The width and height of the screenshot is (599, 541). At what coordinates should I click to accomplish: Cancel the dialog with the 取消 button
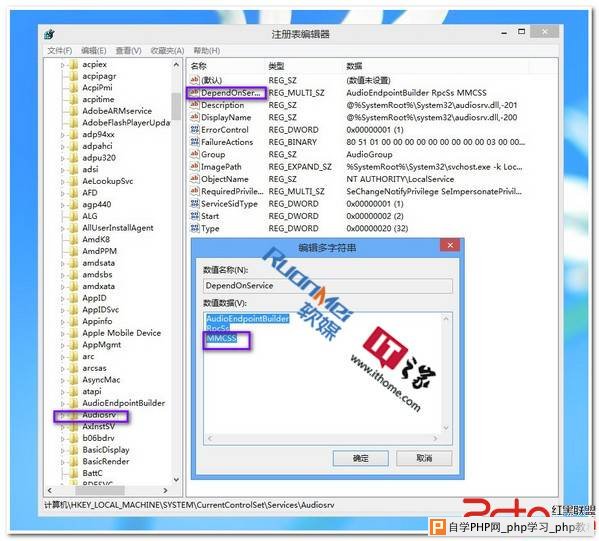click(x=424, y=458)
